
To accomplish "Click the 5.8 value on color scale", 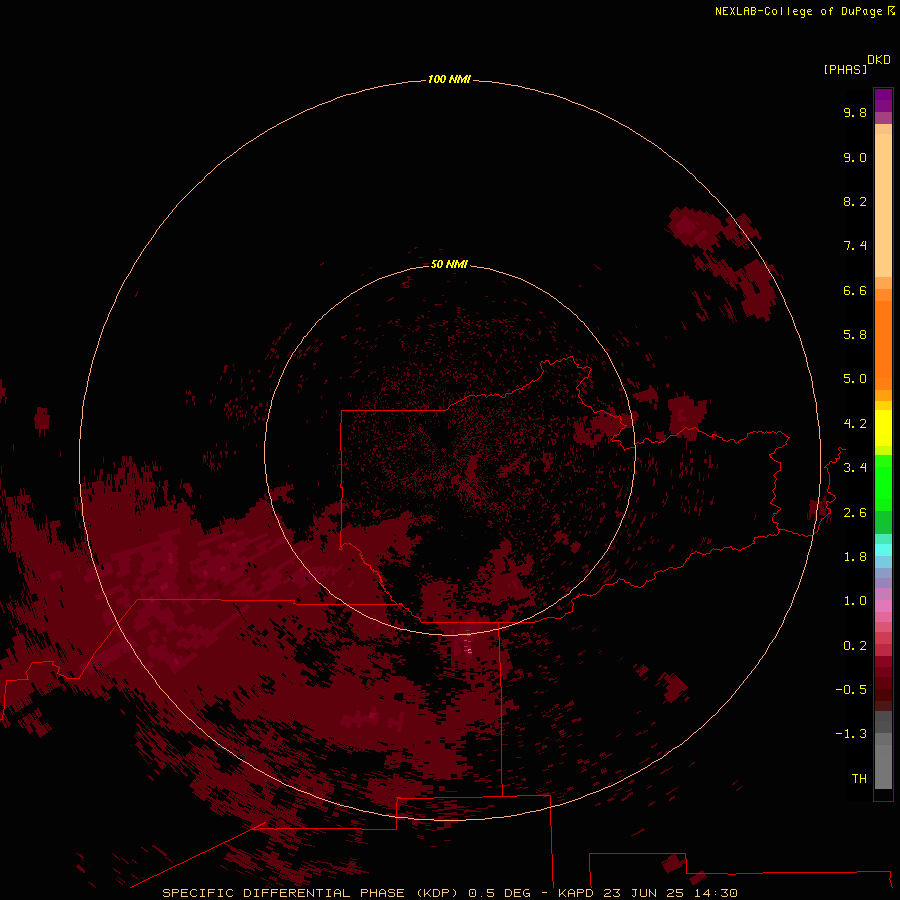I will click(855, 335).
